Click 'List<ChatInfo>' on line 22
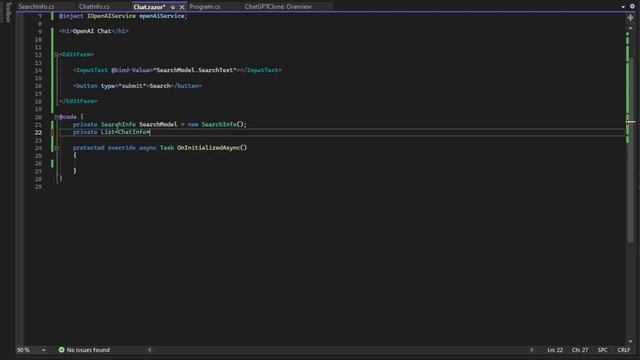The width and height of the screenshot is (640, 360). (x=125, y=132)
